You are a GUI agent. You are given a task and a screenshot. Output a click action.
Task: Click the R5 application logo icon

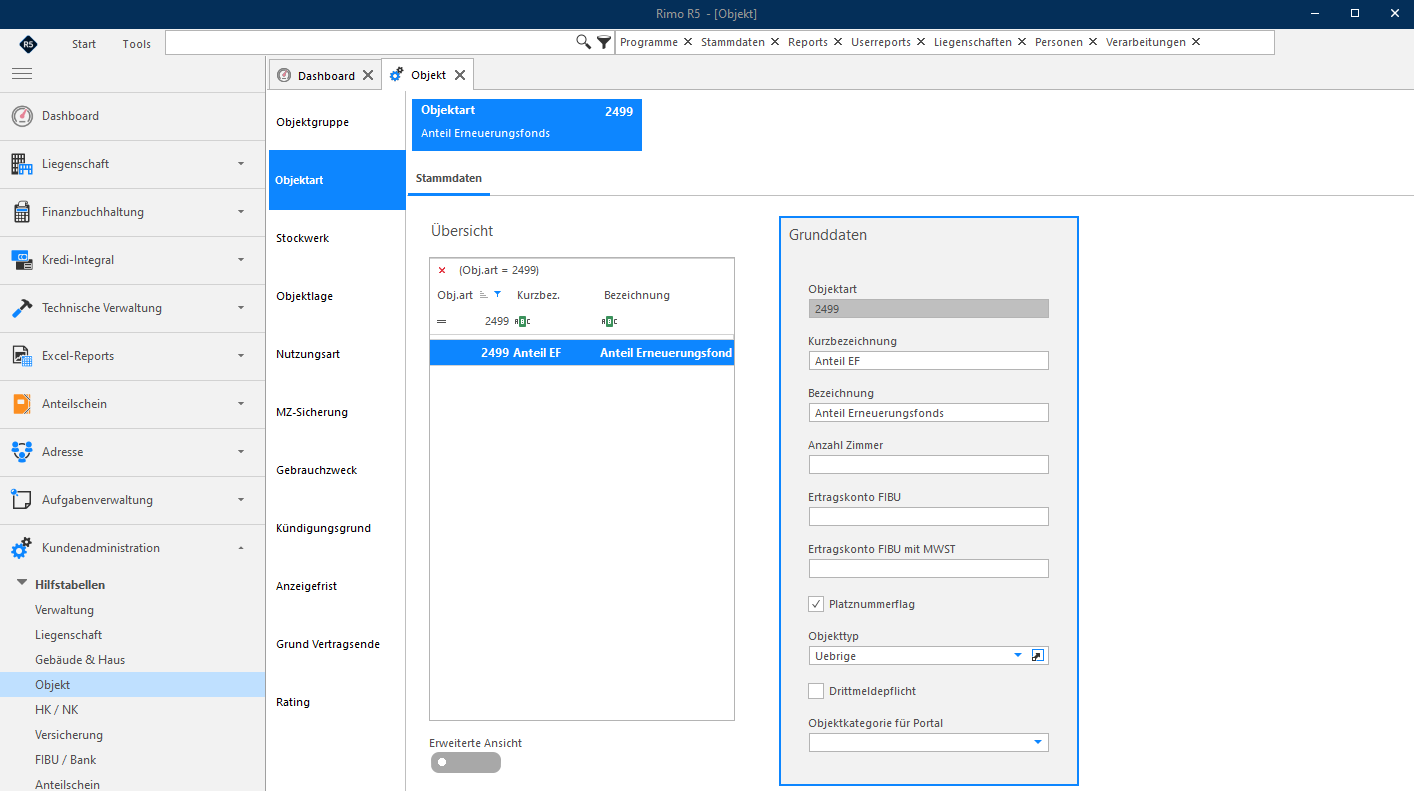[28, 43]
